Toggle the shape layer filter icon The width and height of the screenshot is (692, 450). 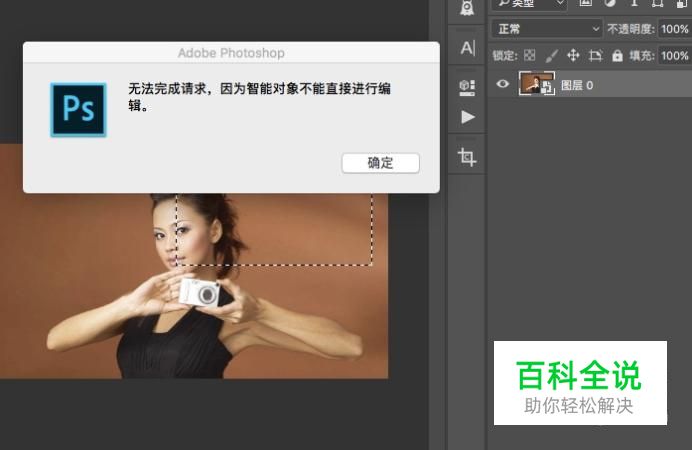point(658,4)
